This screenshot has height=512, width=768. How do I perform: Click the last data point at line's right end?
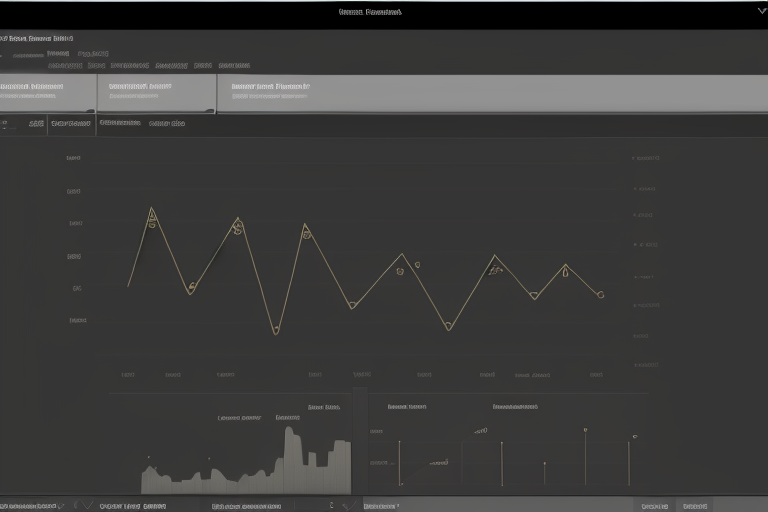pos(601,295)
